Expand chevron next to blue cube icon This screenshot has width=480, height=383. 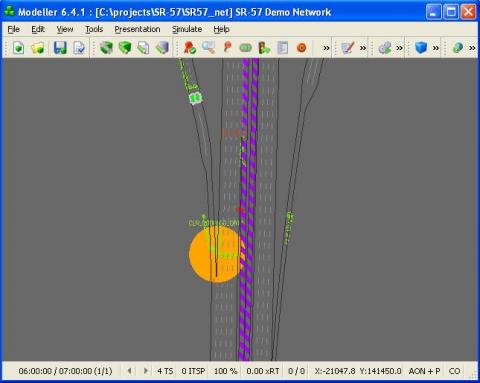tap(436, 48)
